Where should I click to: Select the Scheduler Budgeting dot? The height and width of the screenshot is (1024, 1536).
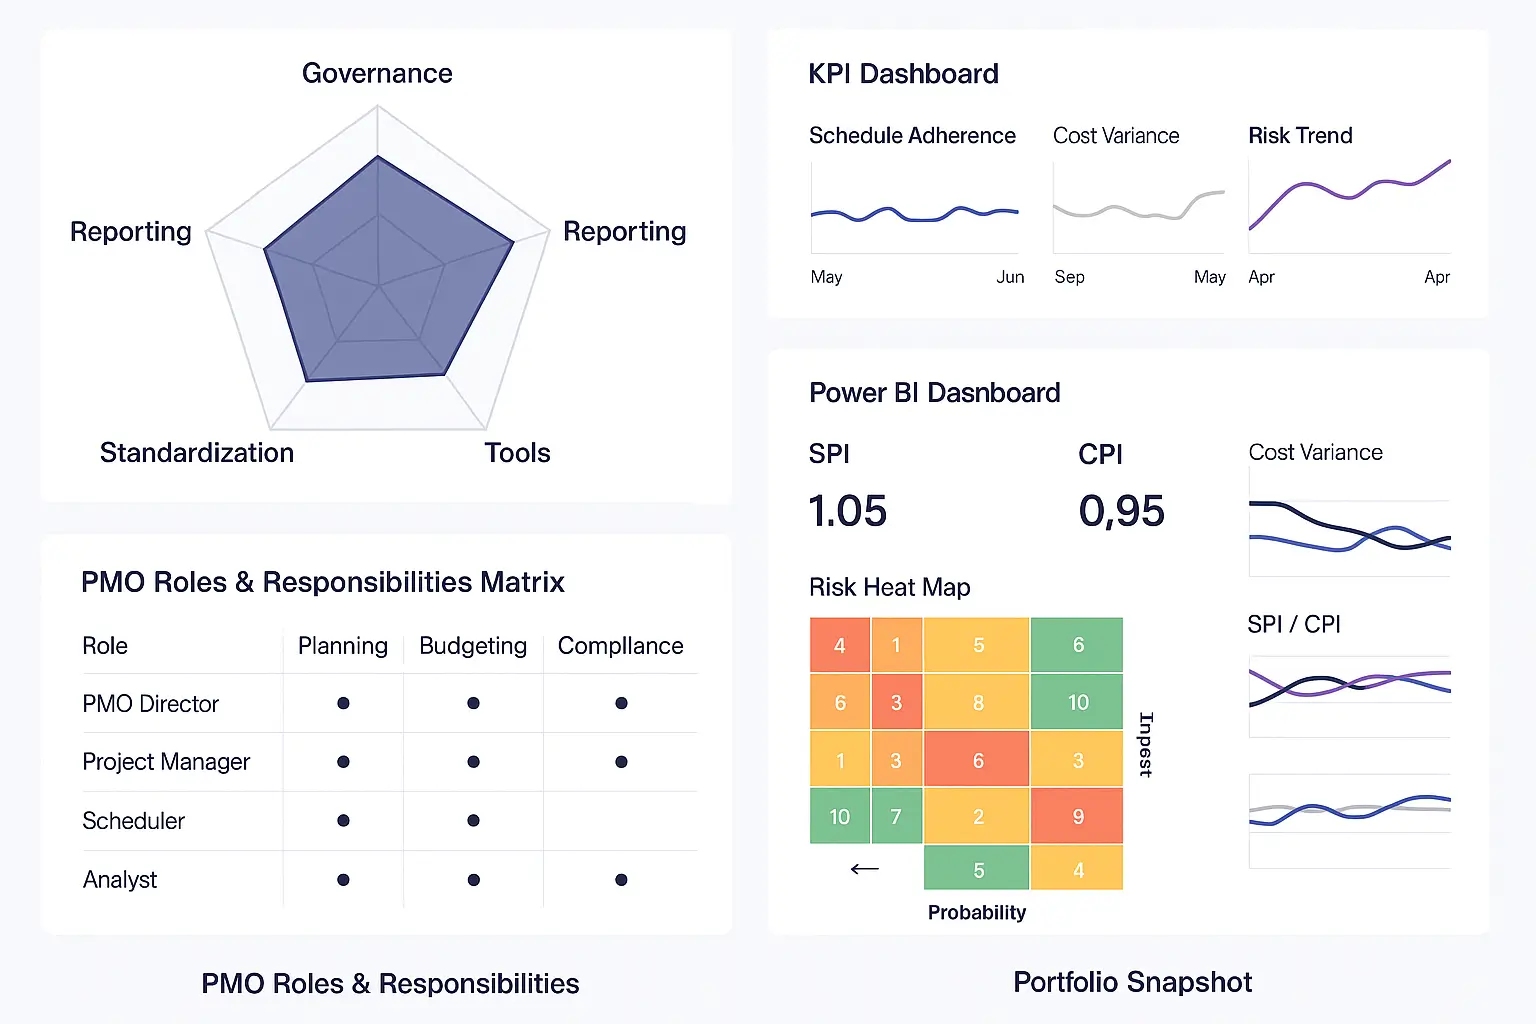473,820
